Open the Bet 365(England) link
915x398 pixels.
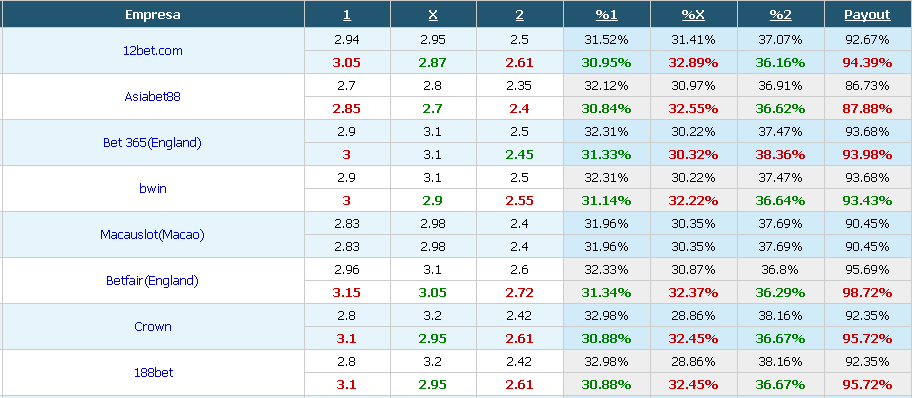pyautogui.click(x=152, y=143)
